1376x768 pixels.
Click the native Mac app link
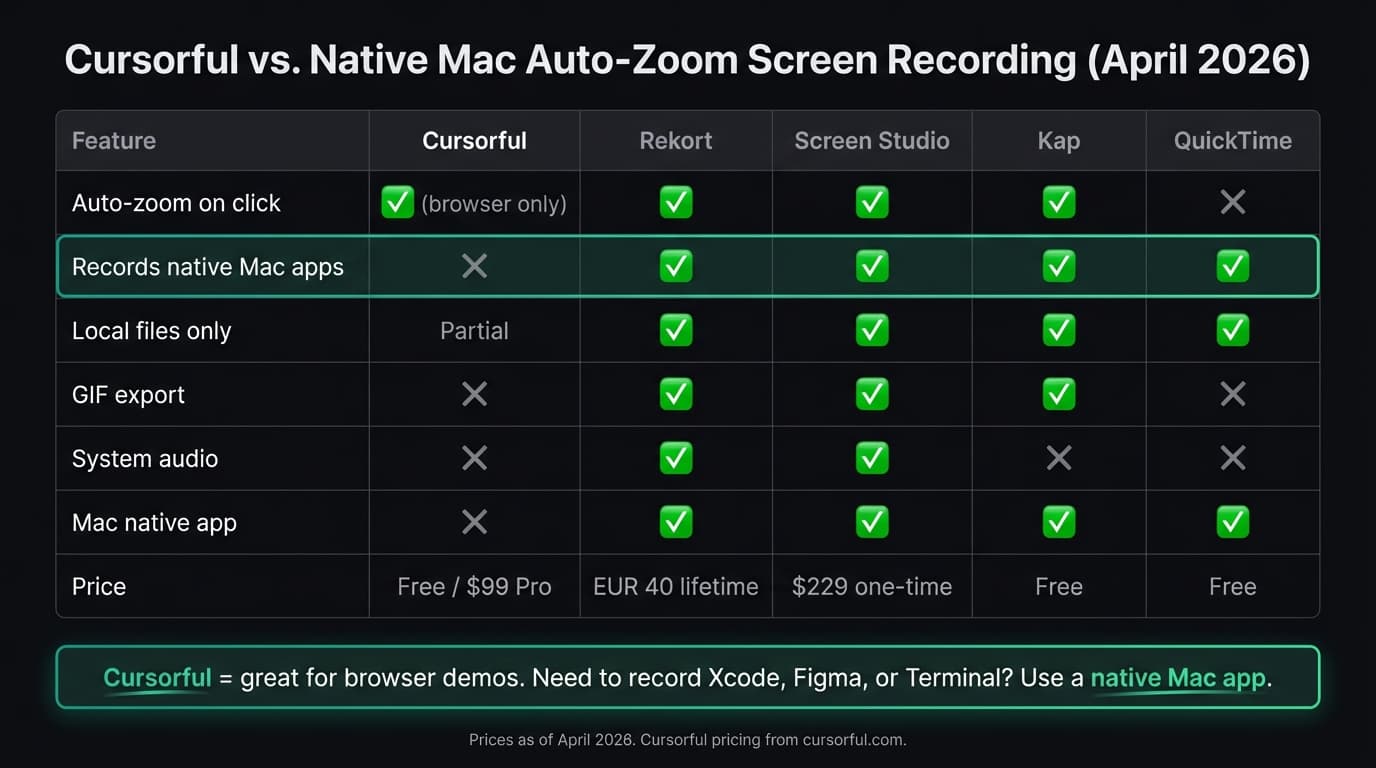point(1177,678)
